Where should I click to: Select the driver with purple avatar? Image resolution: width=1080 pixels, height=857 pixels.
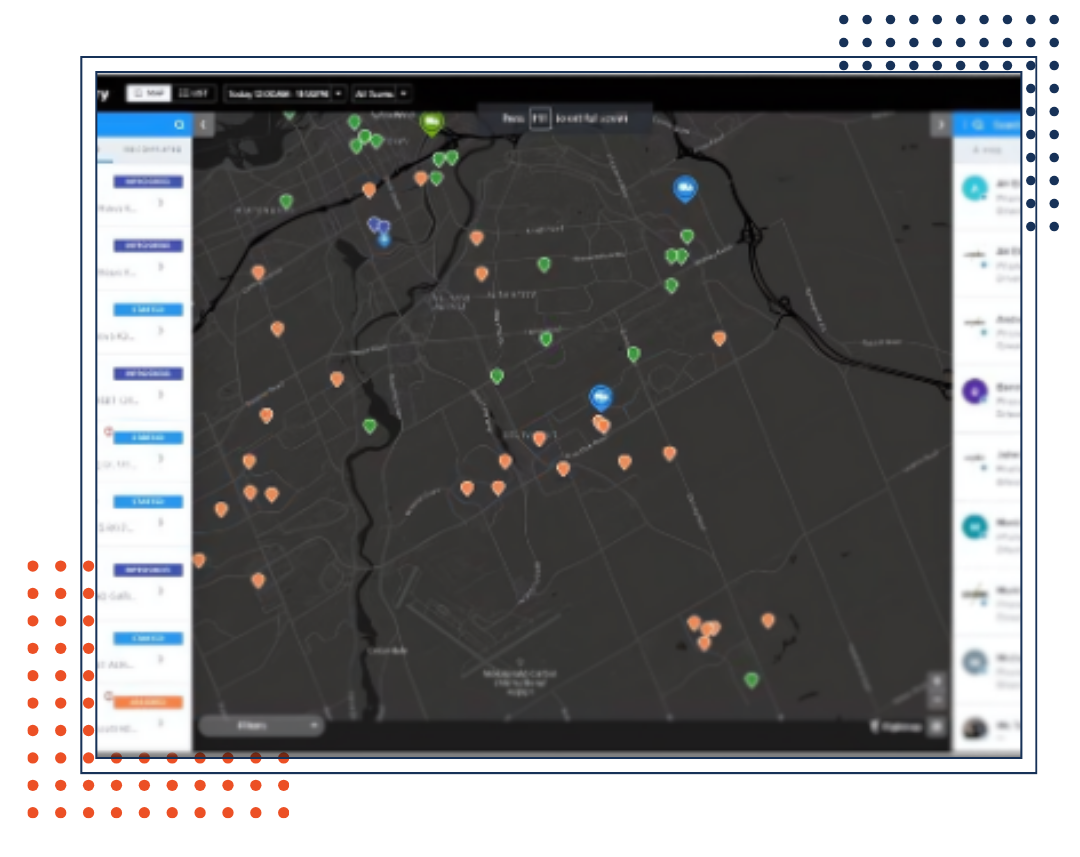pyautogui.click(x=975, y=391)
